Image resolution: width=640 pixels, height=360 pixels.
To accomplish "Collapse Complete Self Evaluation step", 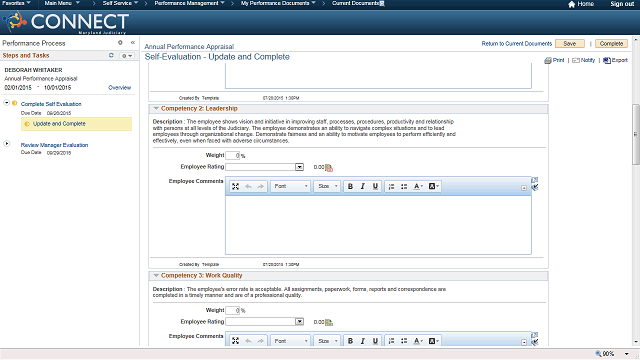I will click(7, 103).
